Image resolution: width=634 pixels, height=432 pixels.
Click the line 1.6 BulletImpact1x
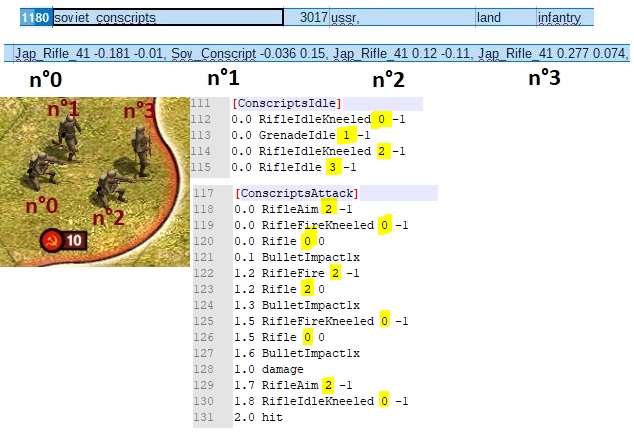point(297,353)
